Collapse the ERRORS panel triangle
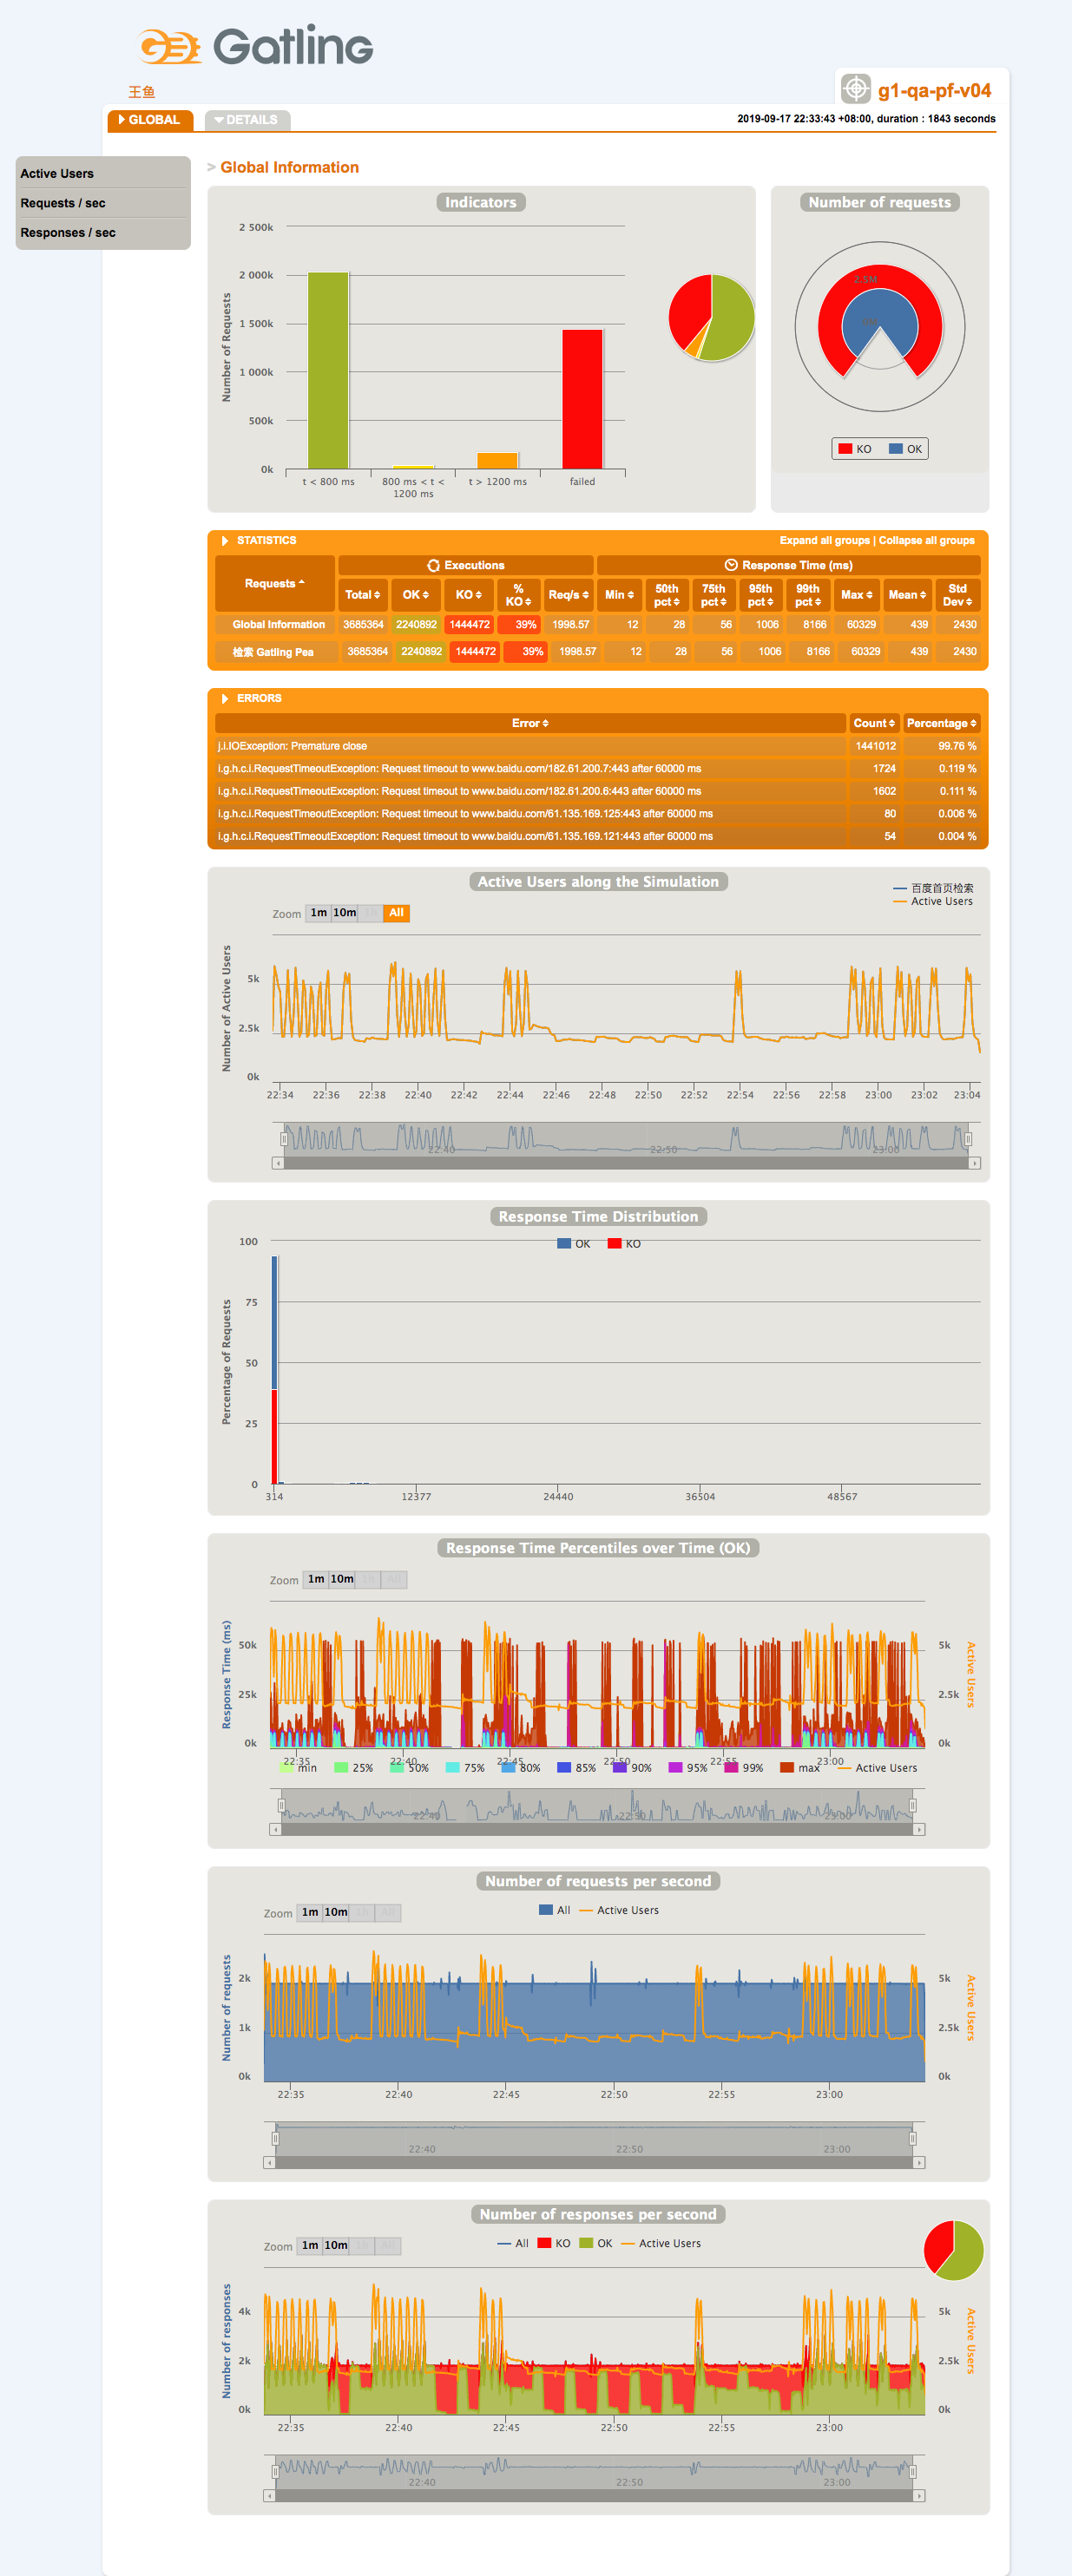This screenshot has height=2576, width=1072. click(x=225, y=699)
